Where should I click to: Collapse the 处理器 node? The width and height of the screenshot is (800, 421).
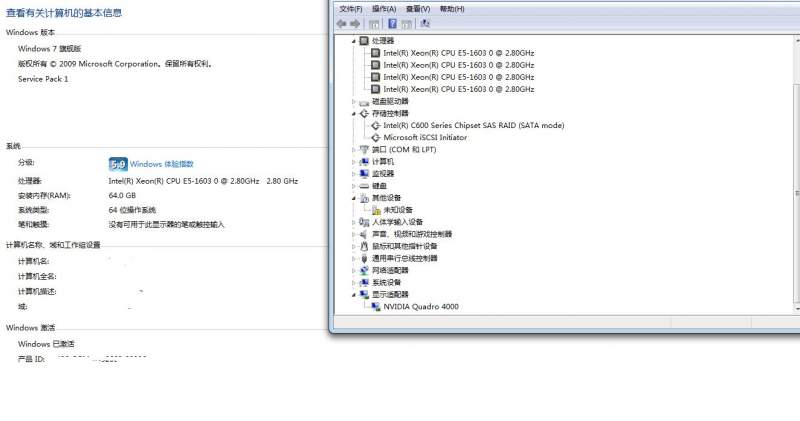(x=354, y=41)
